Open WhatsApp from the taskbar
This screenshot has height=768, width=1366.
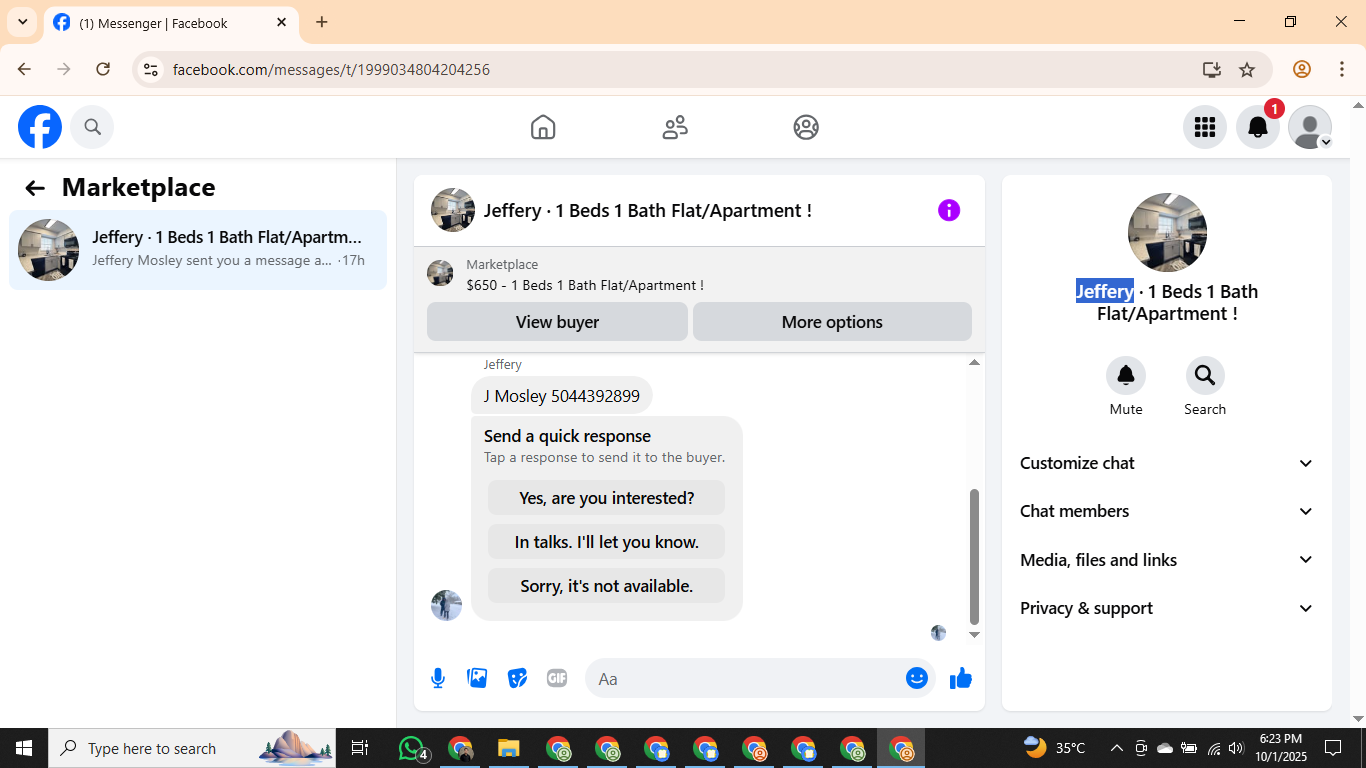pos(412,748)
